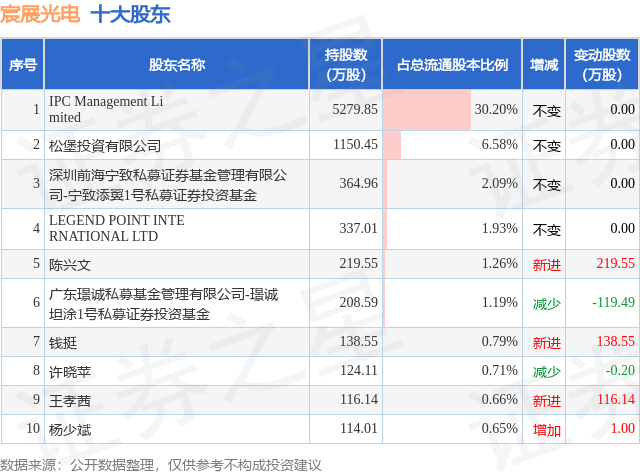640x474 pixels.
Task: Click shareholder name 钱挺
Action: pyautogui.click(x=63, y=343)
